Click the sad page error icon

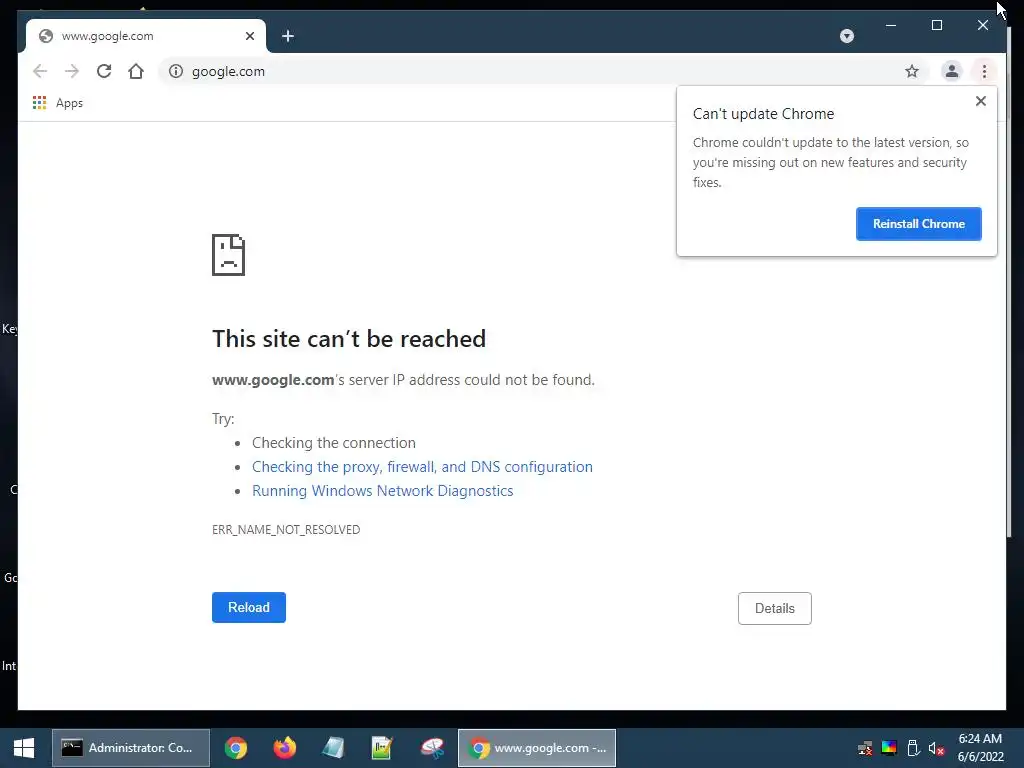pos(229,255)
